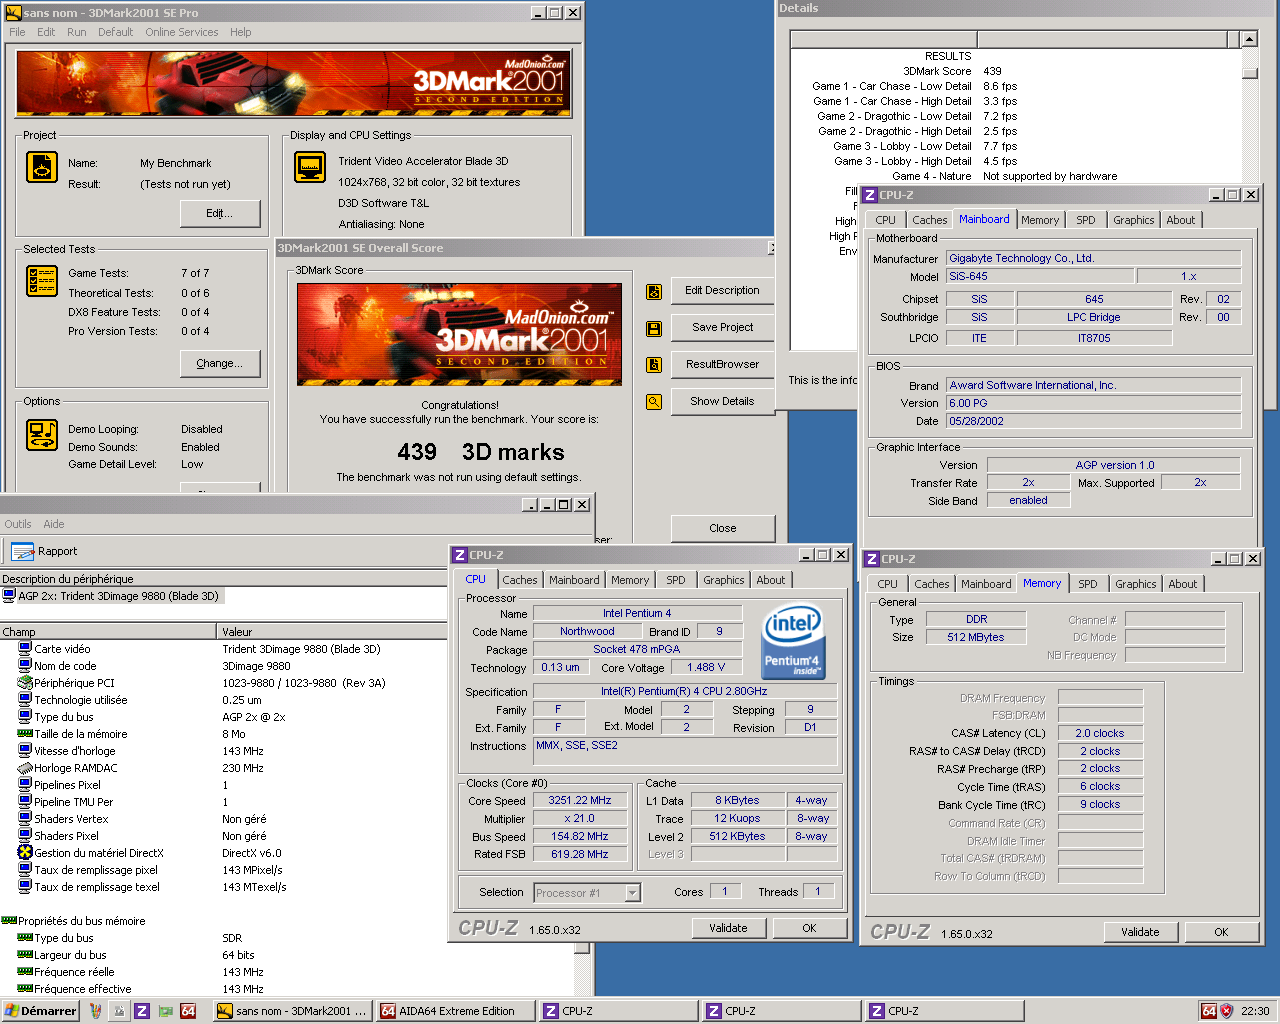Viewport: 1280px width, 1024px height.
Task: Click the Périphérique PCI row icon
Action: pos(25,683)
